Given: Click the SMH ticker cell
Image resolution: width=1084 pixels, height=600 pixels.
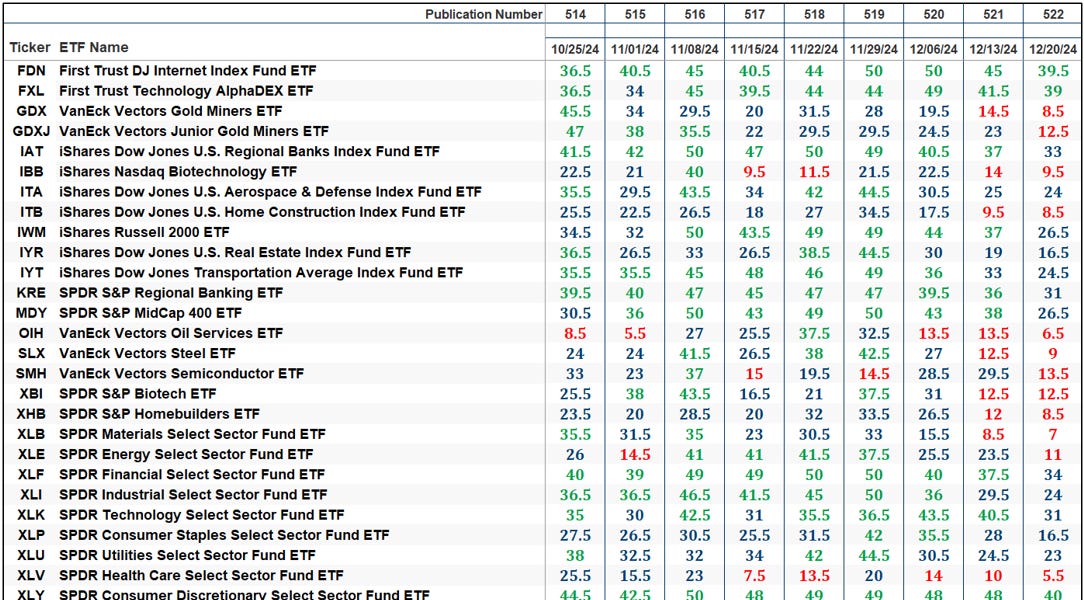Looking at the screenshot, I should pos(32,374).
